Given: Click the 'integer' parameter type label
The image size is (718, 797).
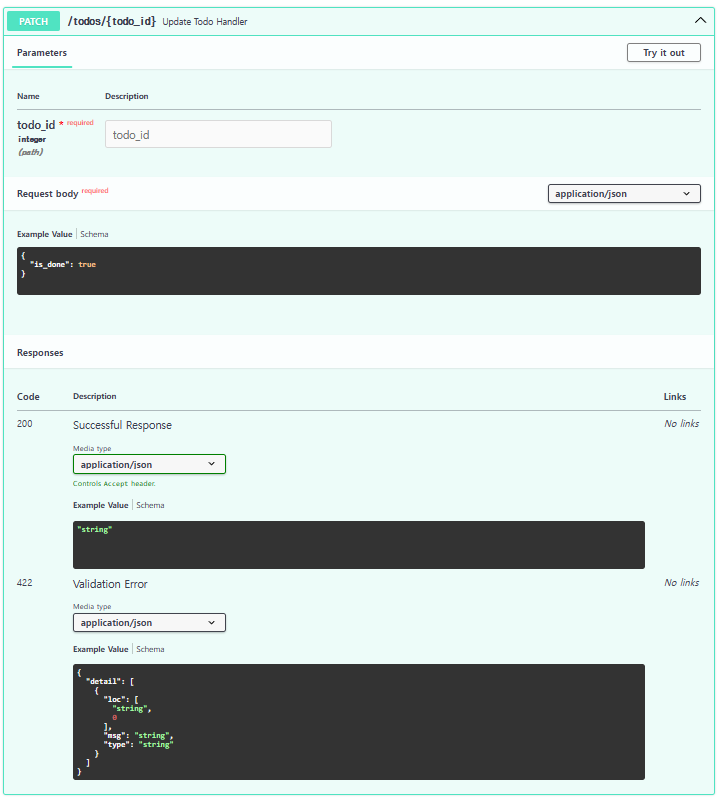Looking at the screenshot, I should pyautogui.click(x=32, y=139).
